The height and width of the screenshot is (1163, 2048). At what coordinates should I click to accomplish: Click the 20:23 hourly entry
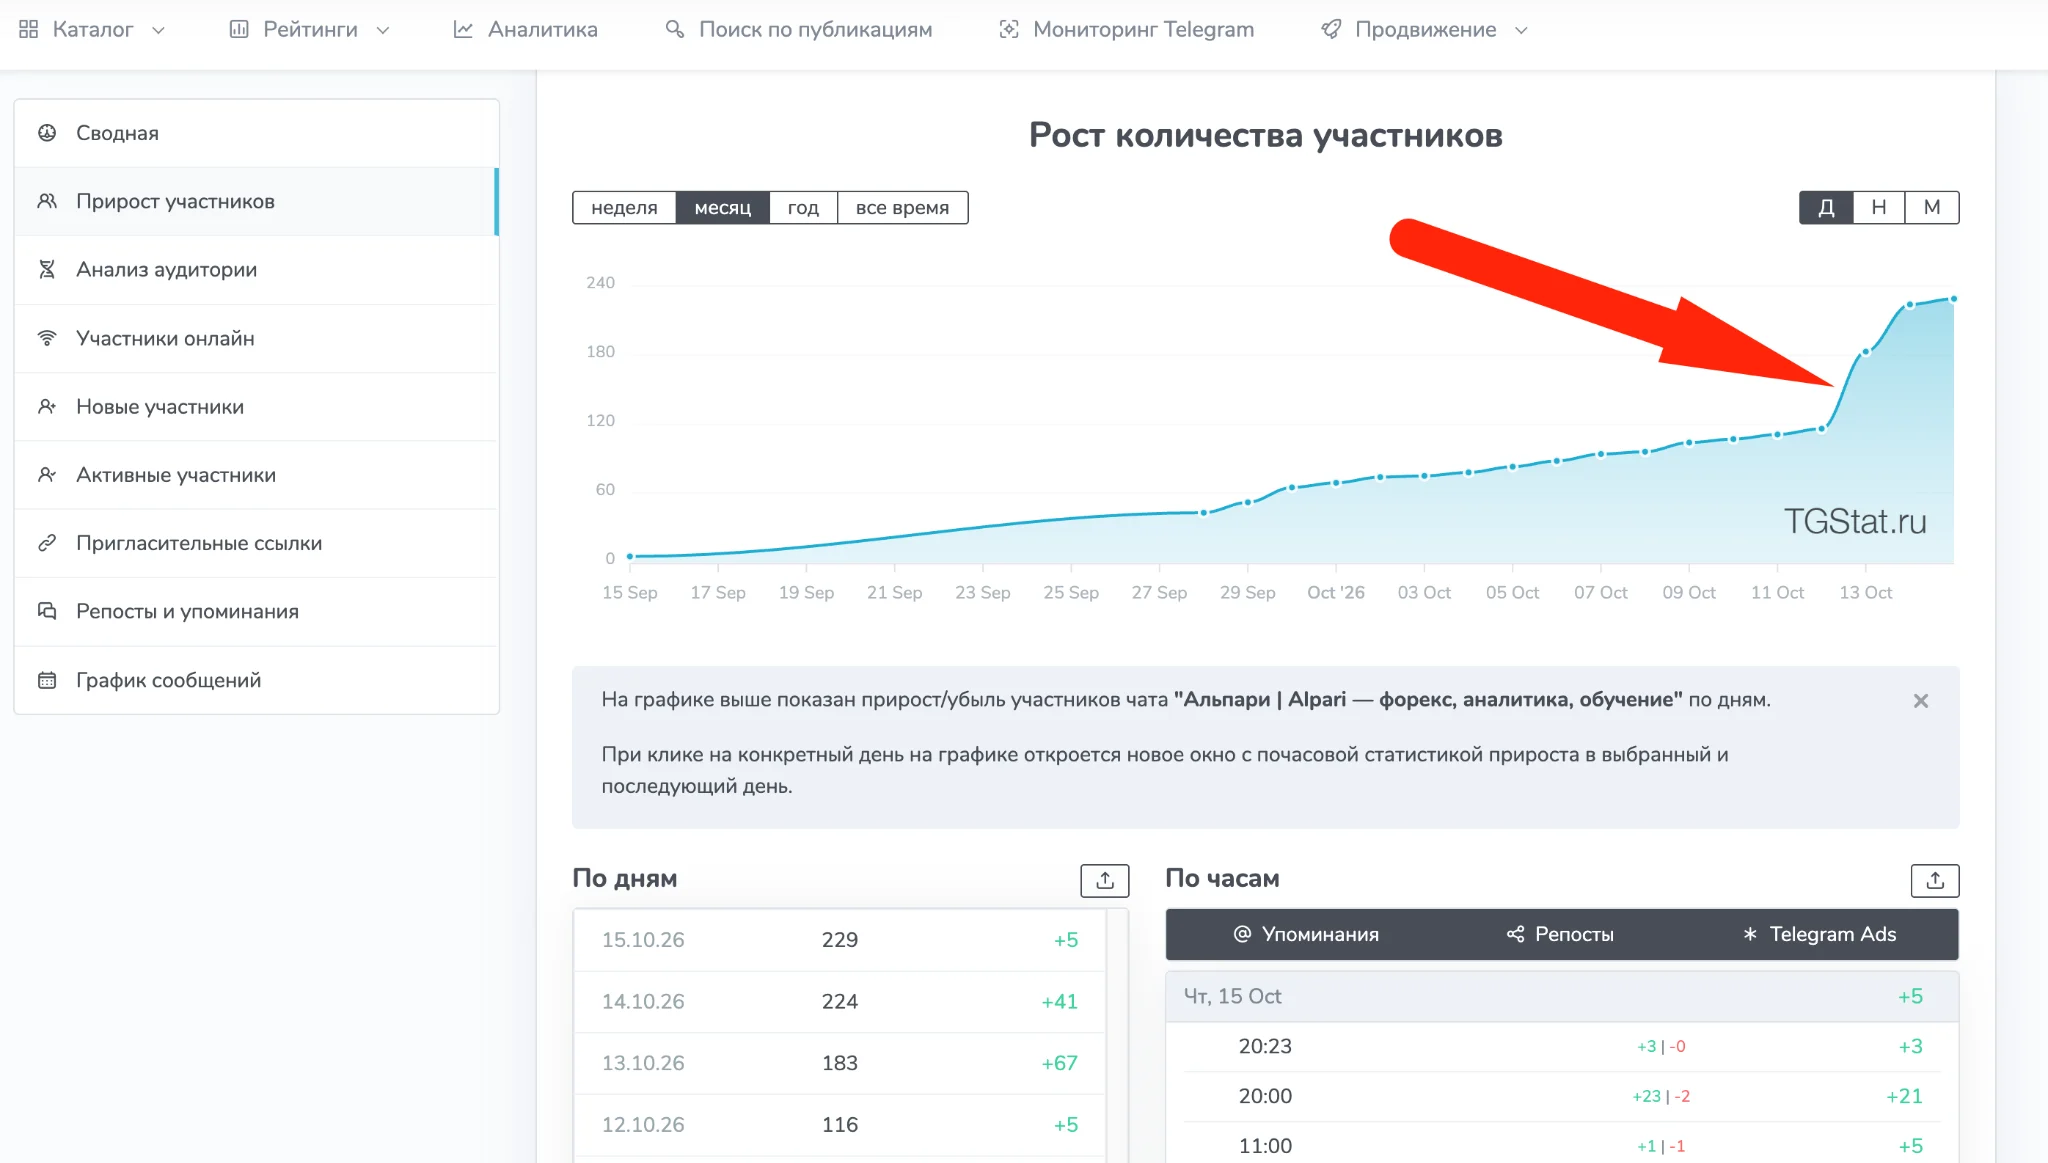(1561, 1047)
